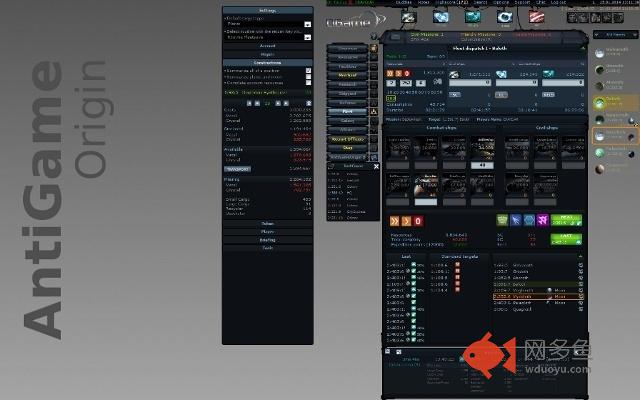Viewport: 640px width, 400px height.
Task: Click the deuterium resource icon in top bar
Action: point(473,17)
